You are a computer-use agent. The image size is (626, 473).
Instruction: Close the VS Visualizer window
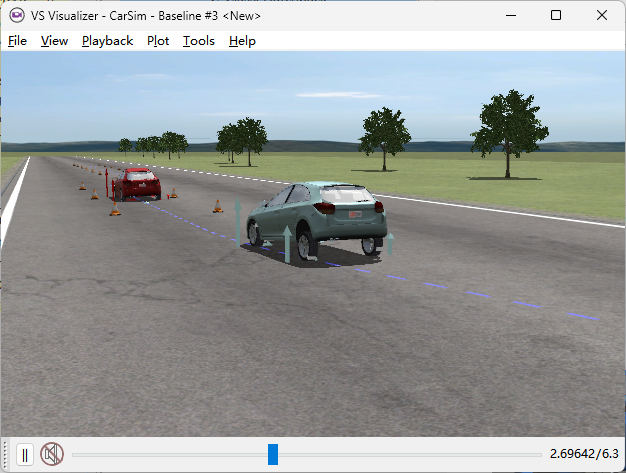coord(602,15)
